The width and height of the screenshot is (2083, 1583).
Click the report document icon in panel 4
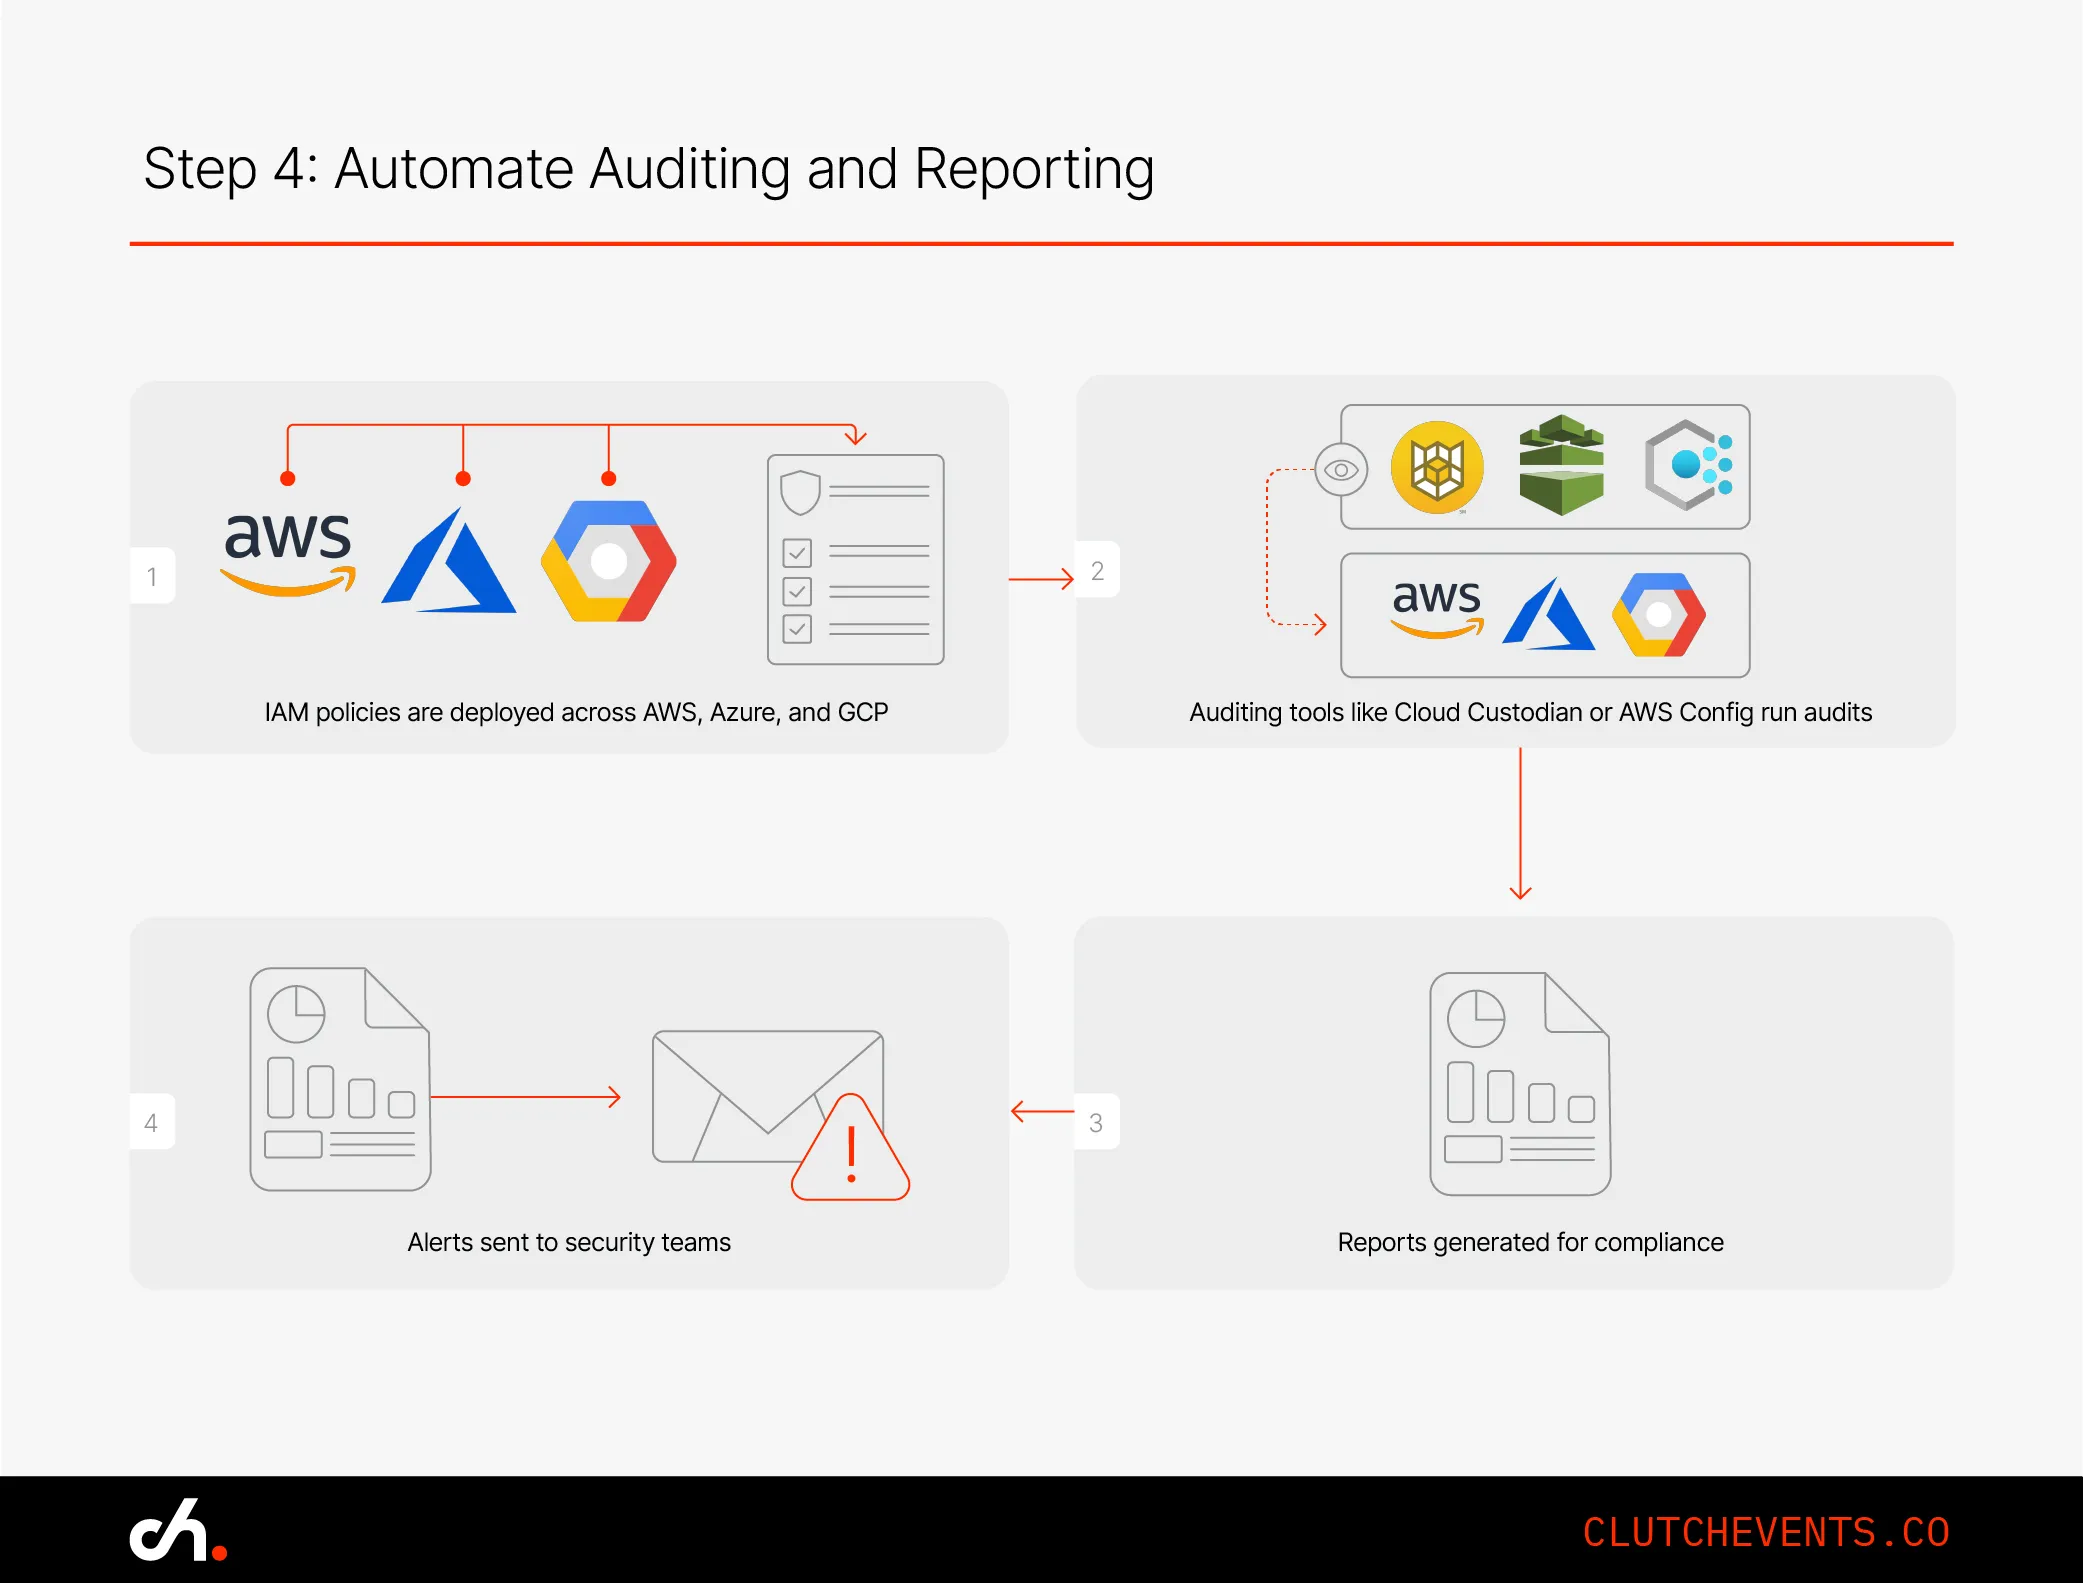(x=340, y=1079)
